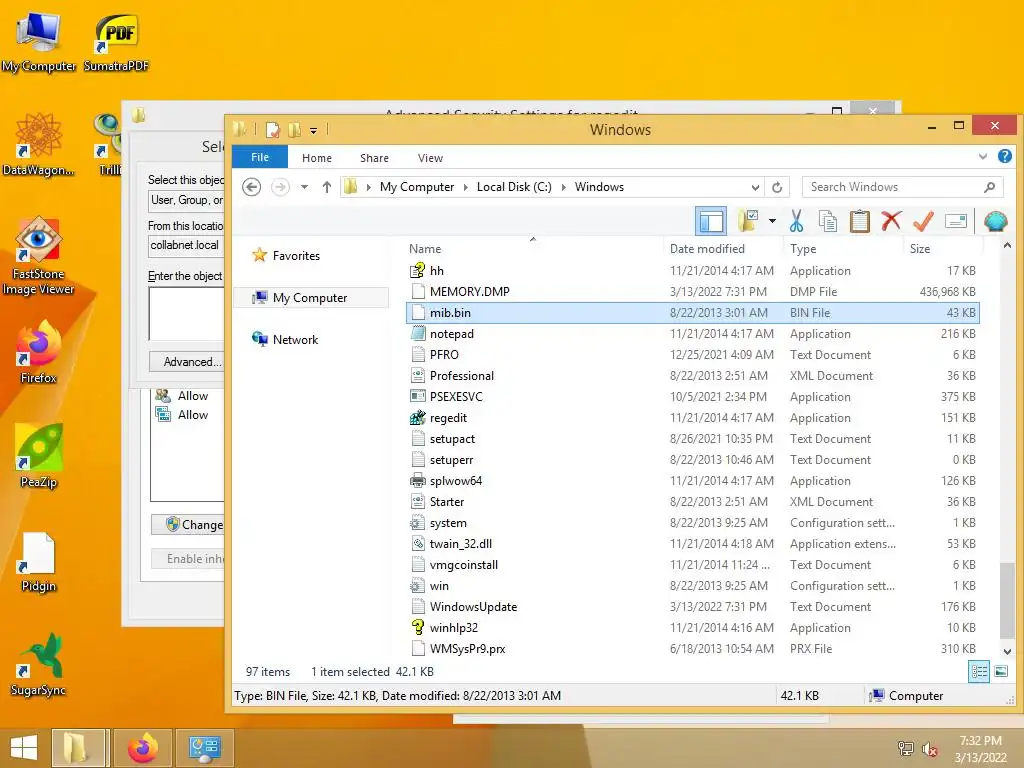Screen dimensions: 1024x768
Task: Toggle the navigation pane toolbar button
Action: click(x=711, y=221)
